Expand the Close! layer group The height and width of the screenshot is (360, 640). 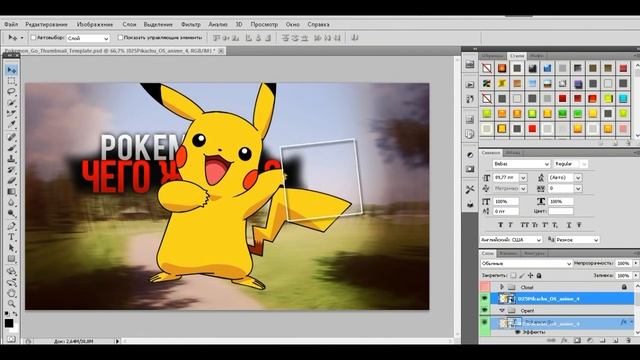(x=502, y=287)
